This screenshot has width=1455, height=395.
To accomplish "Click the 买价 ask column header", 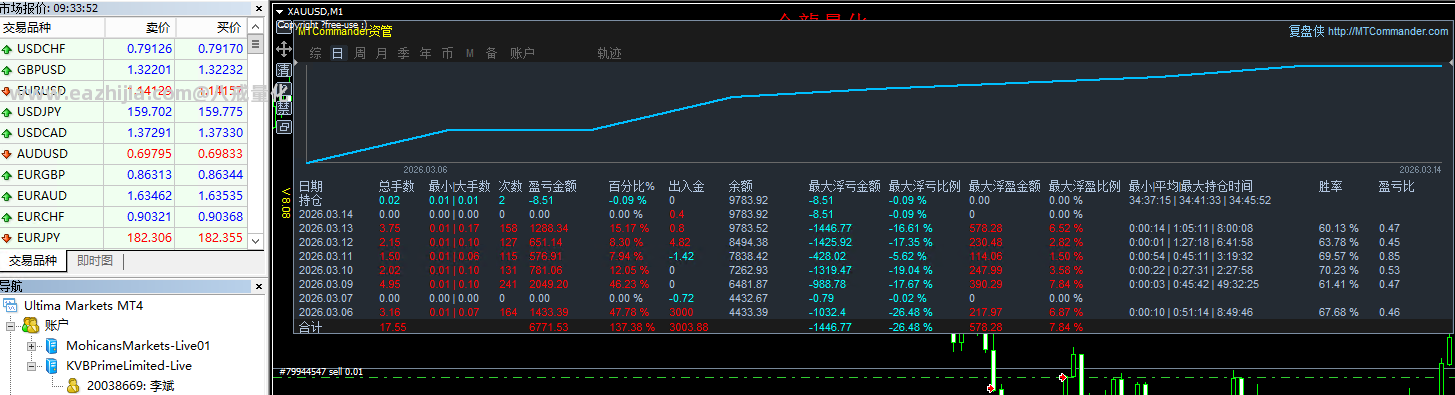I will (211, 28).
